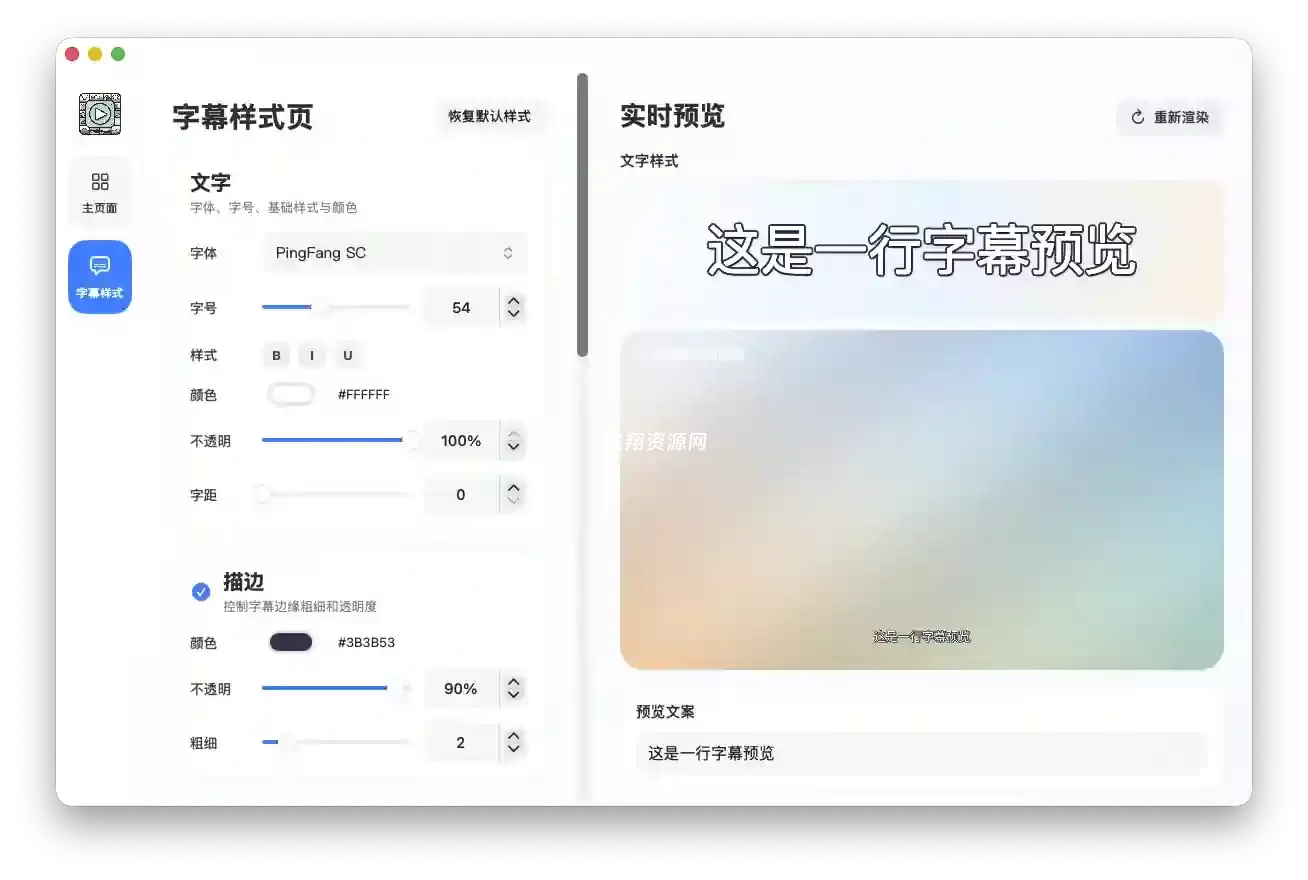Image resolution: width=1308 pixels, height=880 pixels.
Task: Adjust the 粗细 slider
Action: point(336,742)
